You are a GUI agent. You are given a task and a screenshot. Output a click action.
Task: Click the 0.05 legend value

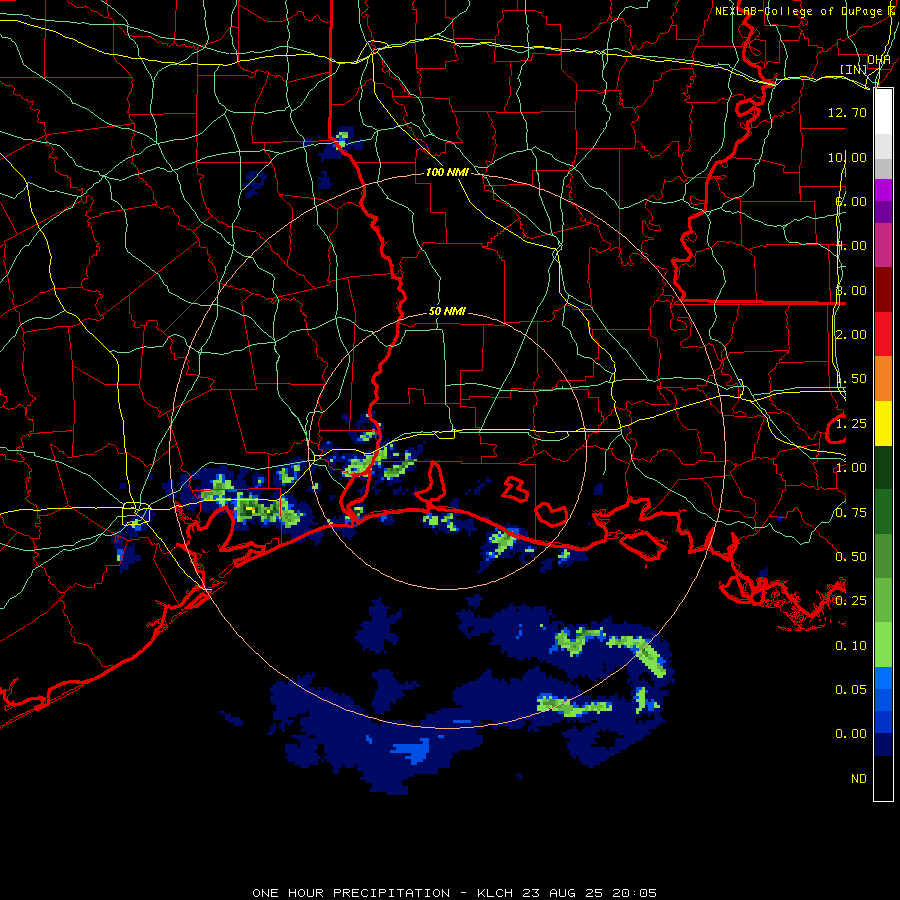851,689
